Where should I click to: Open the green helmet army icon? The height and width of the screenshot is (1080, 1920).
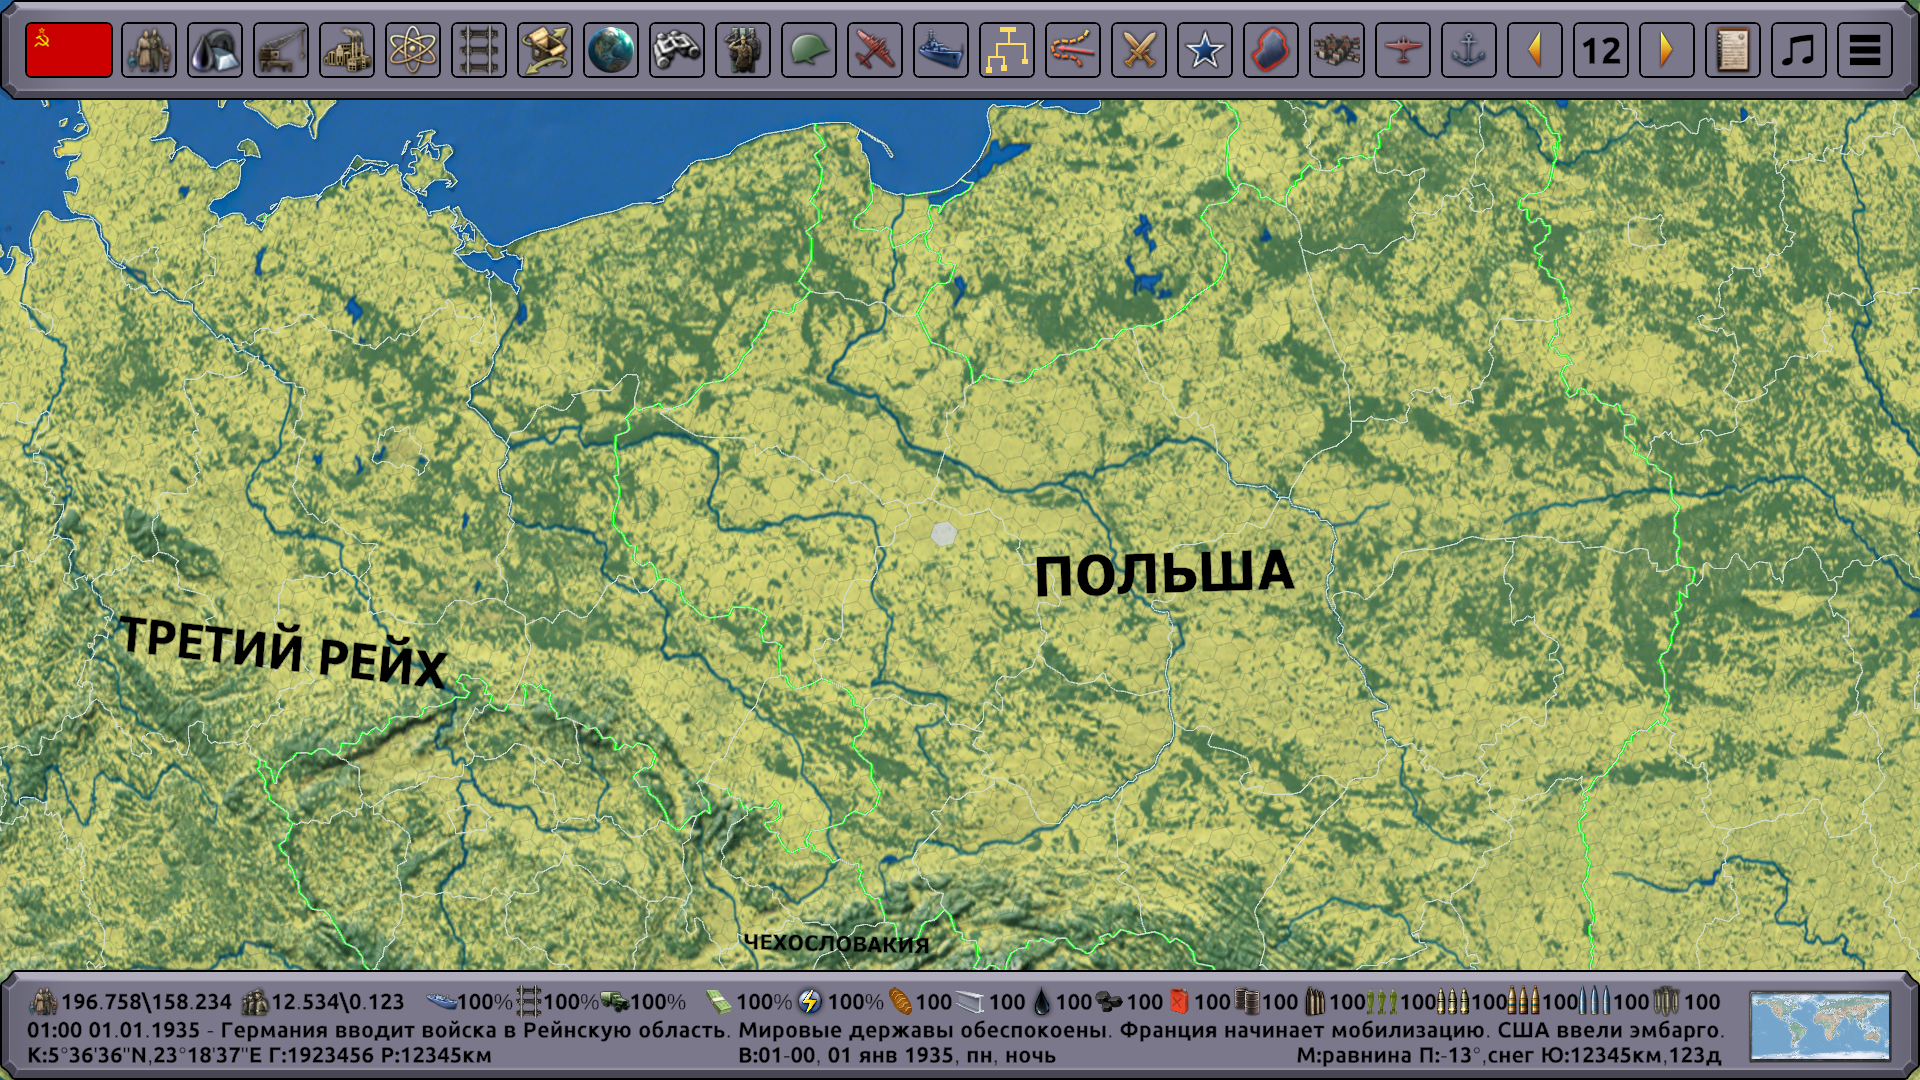(x=809, y=50)
